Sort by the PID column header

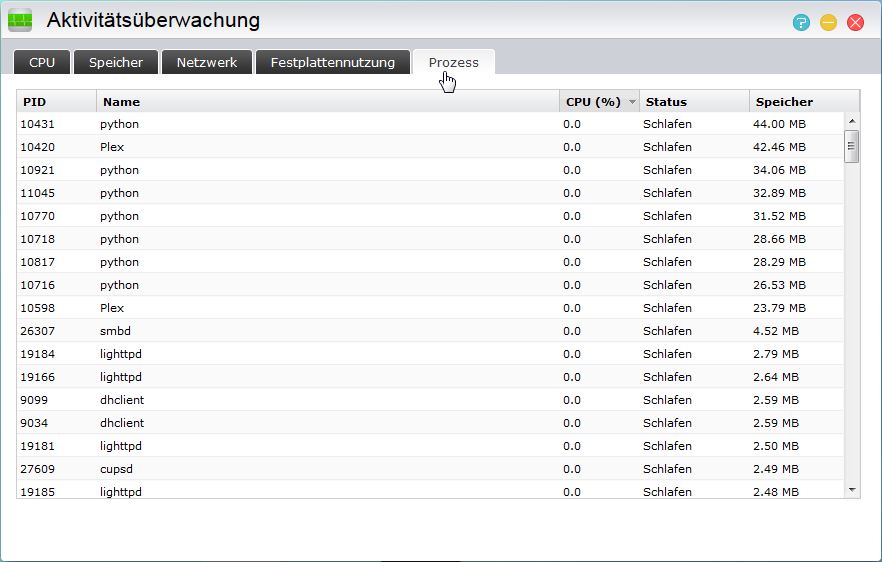click(56, 102)
